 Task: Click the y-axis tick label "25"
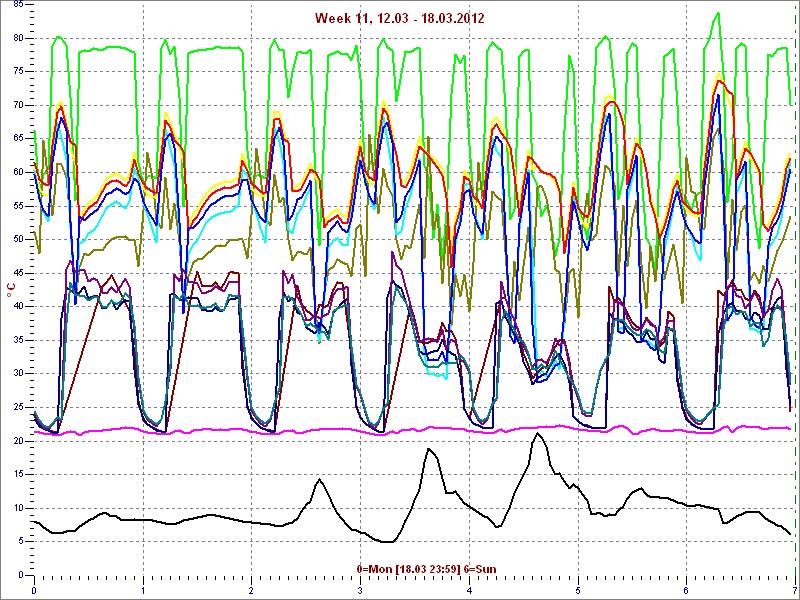(18, 407)
